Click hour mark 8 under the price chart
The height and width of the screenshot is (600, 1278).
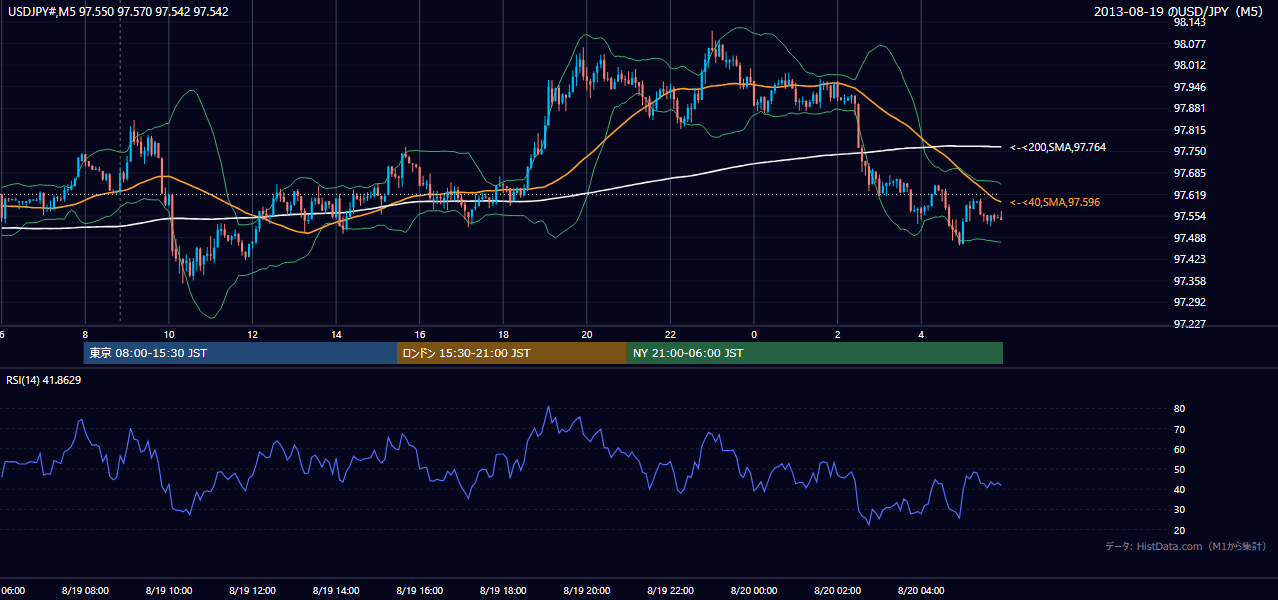[x=85, y=334]
